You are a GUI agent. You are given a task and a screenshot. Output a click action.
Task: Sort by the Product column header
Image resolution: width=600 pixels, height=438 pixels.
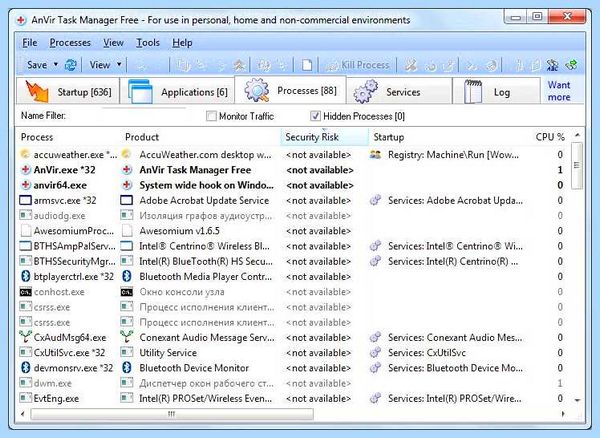pyautogui.click(x=200, y=137)
